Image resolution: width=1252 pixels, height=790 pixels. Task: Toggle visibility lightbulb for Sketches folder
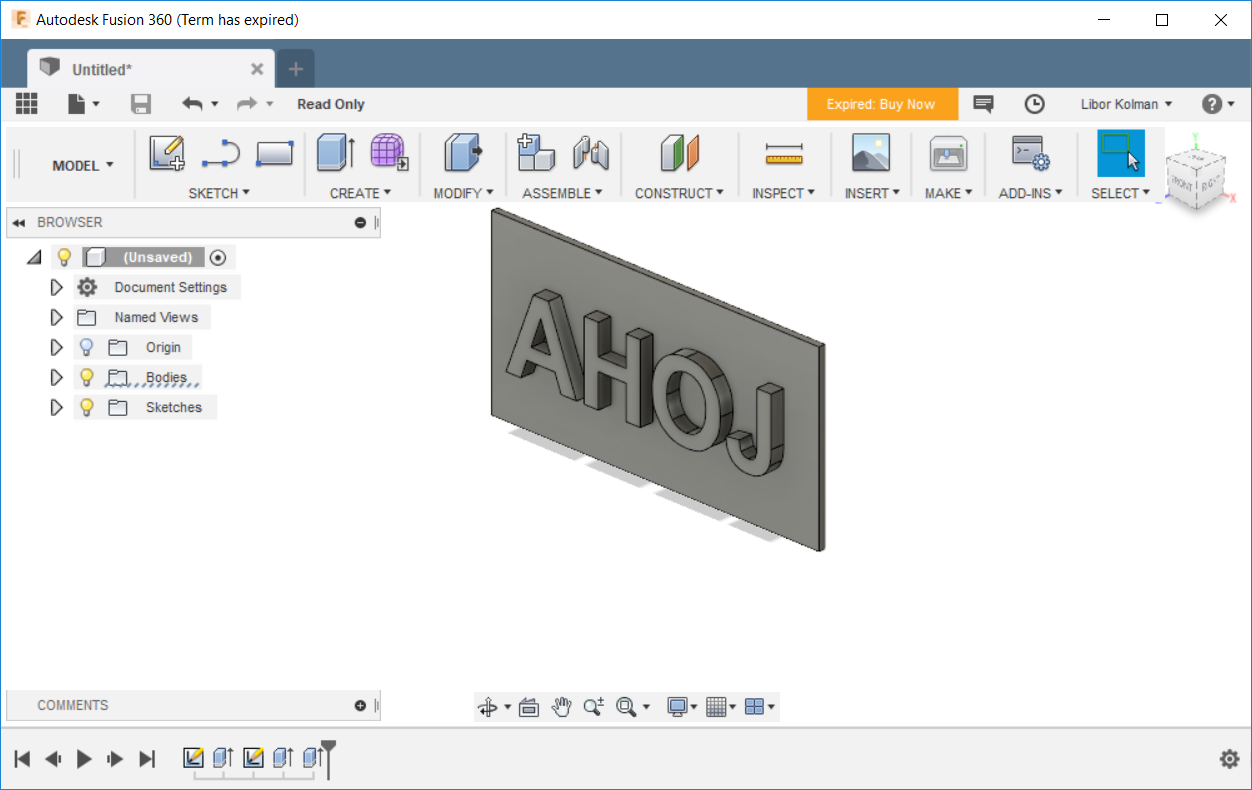[87, 407]
